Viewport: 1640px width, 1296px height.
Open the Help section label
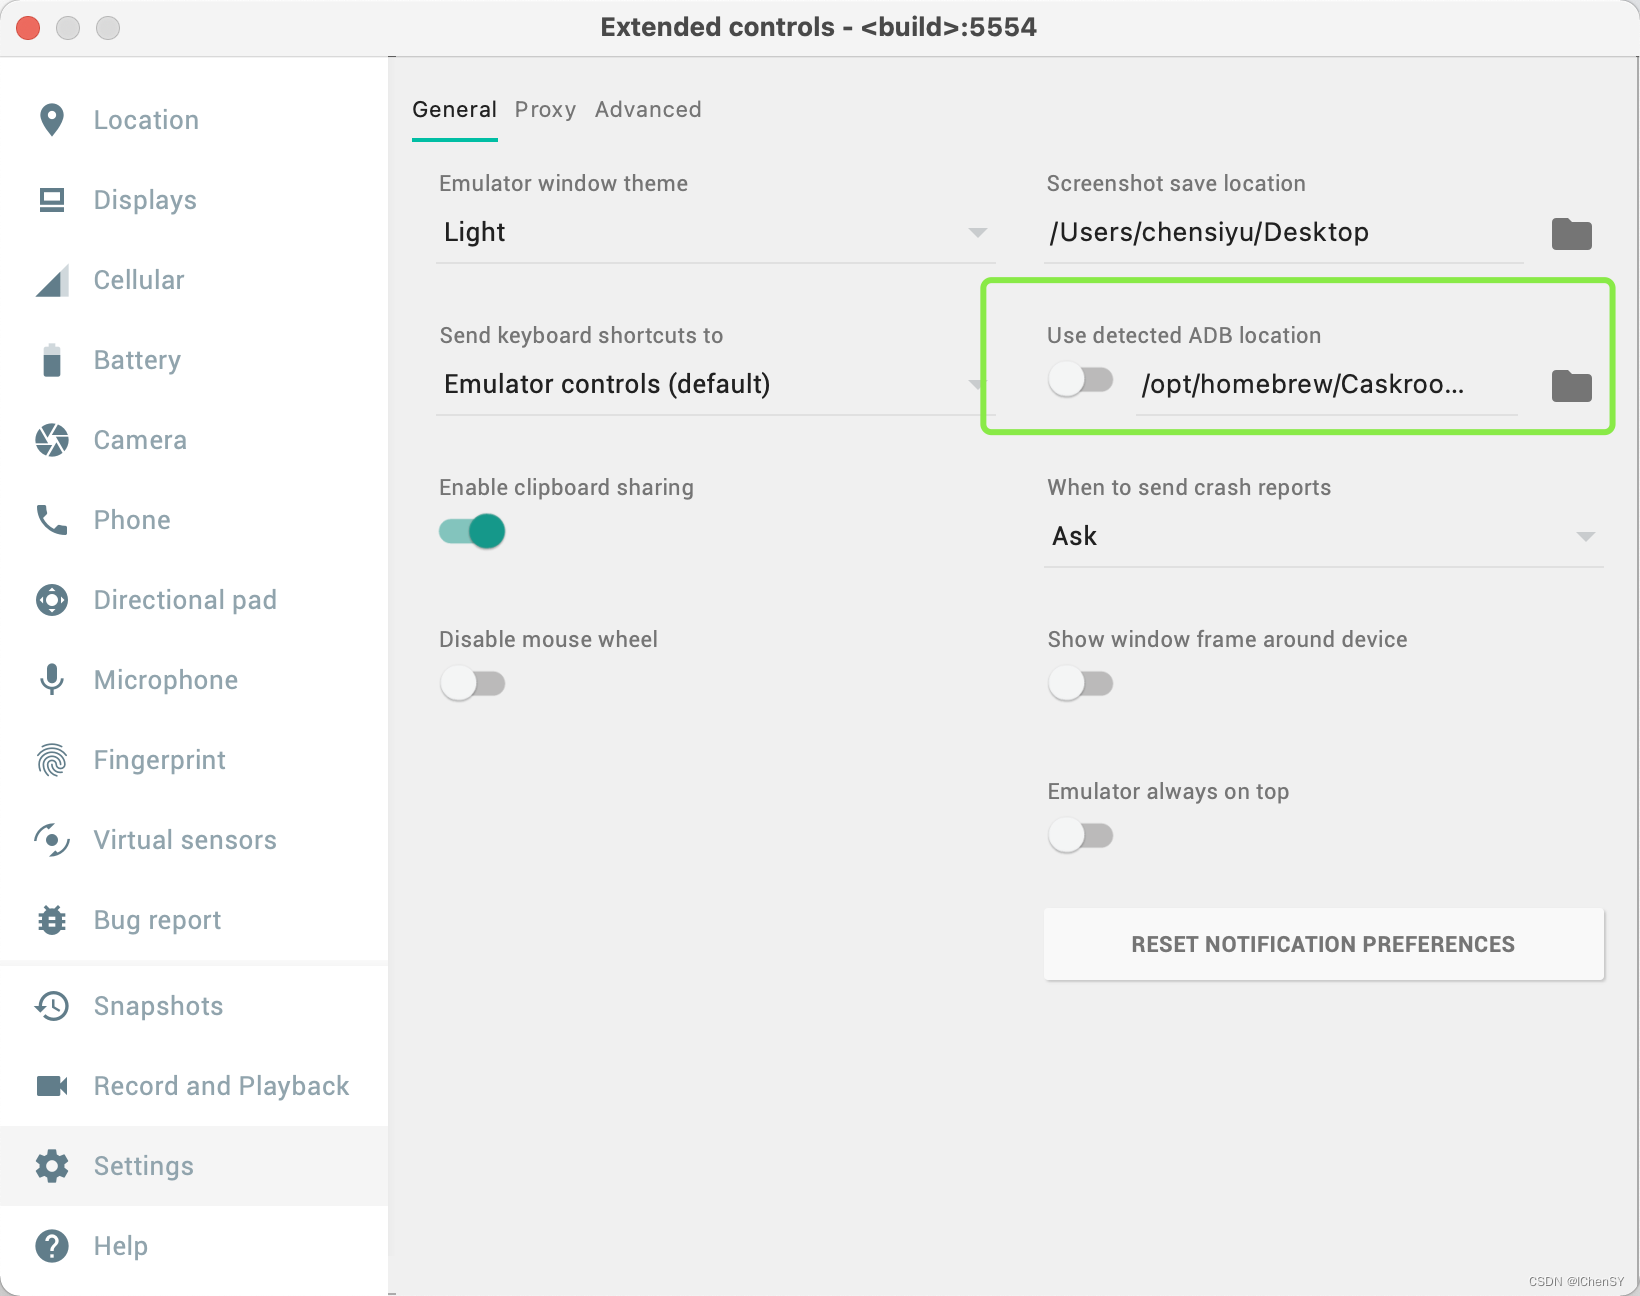(x=120, y=1246)
